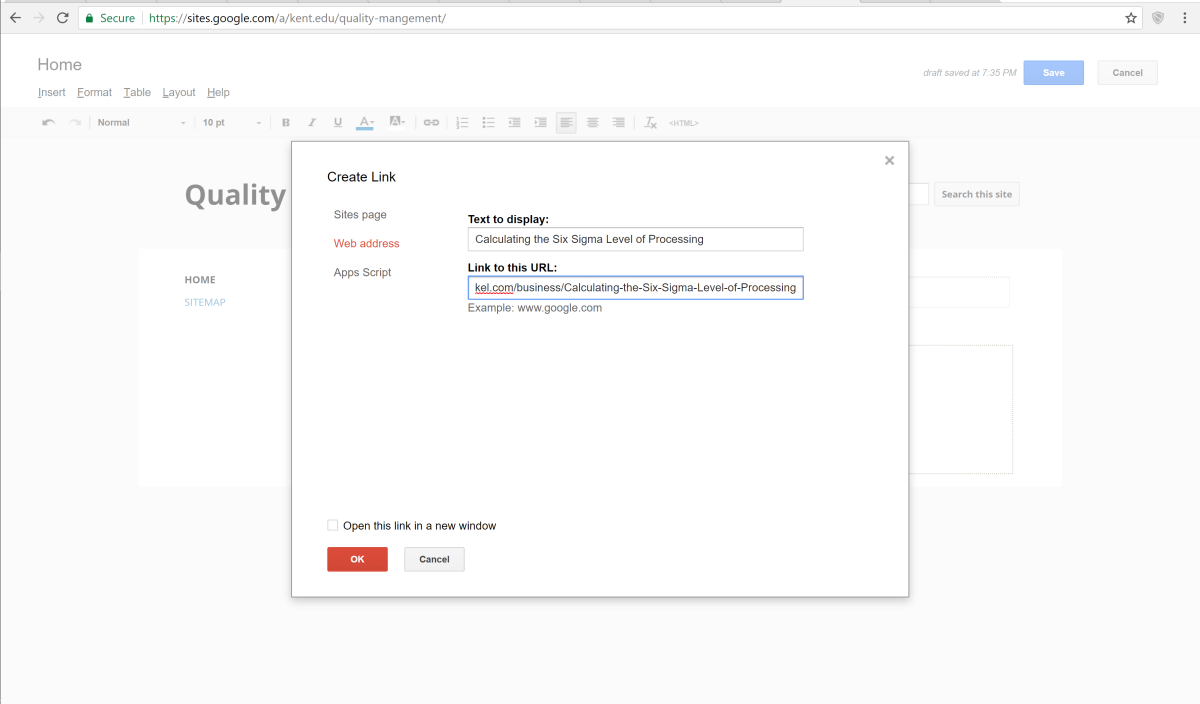Switch to Apps Script option
This screenshot has height=704, width=1200.
coord(362,272)
